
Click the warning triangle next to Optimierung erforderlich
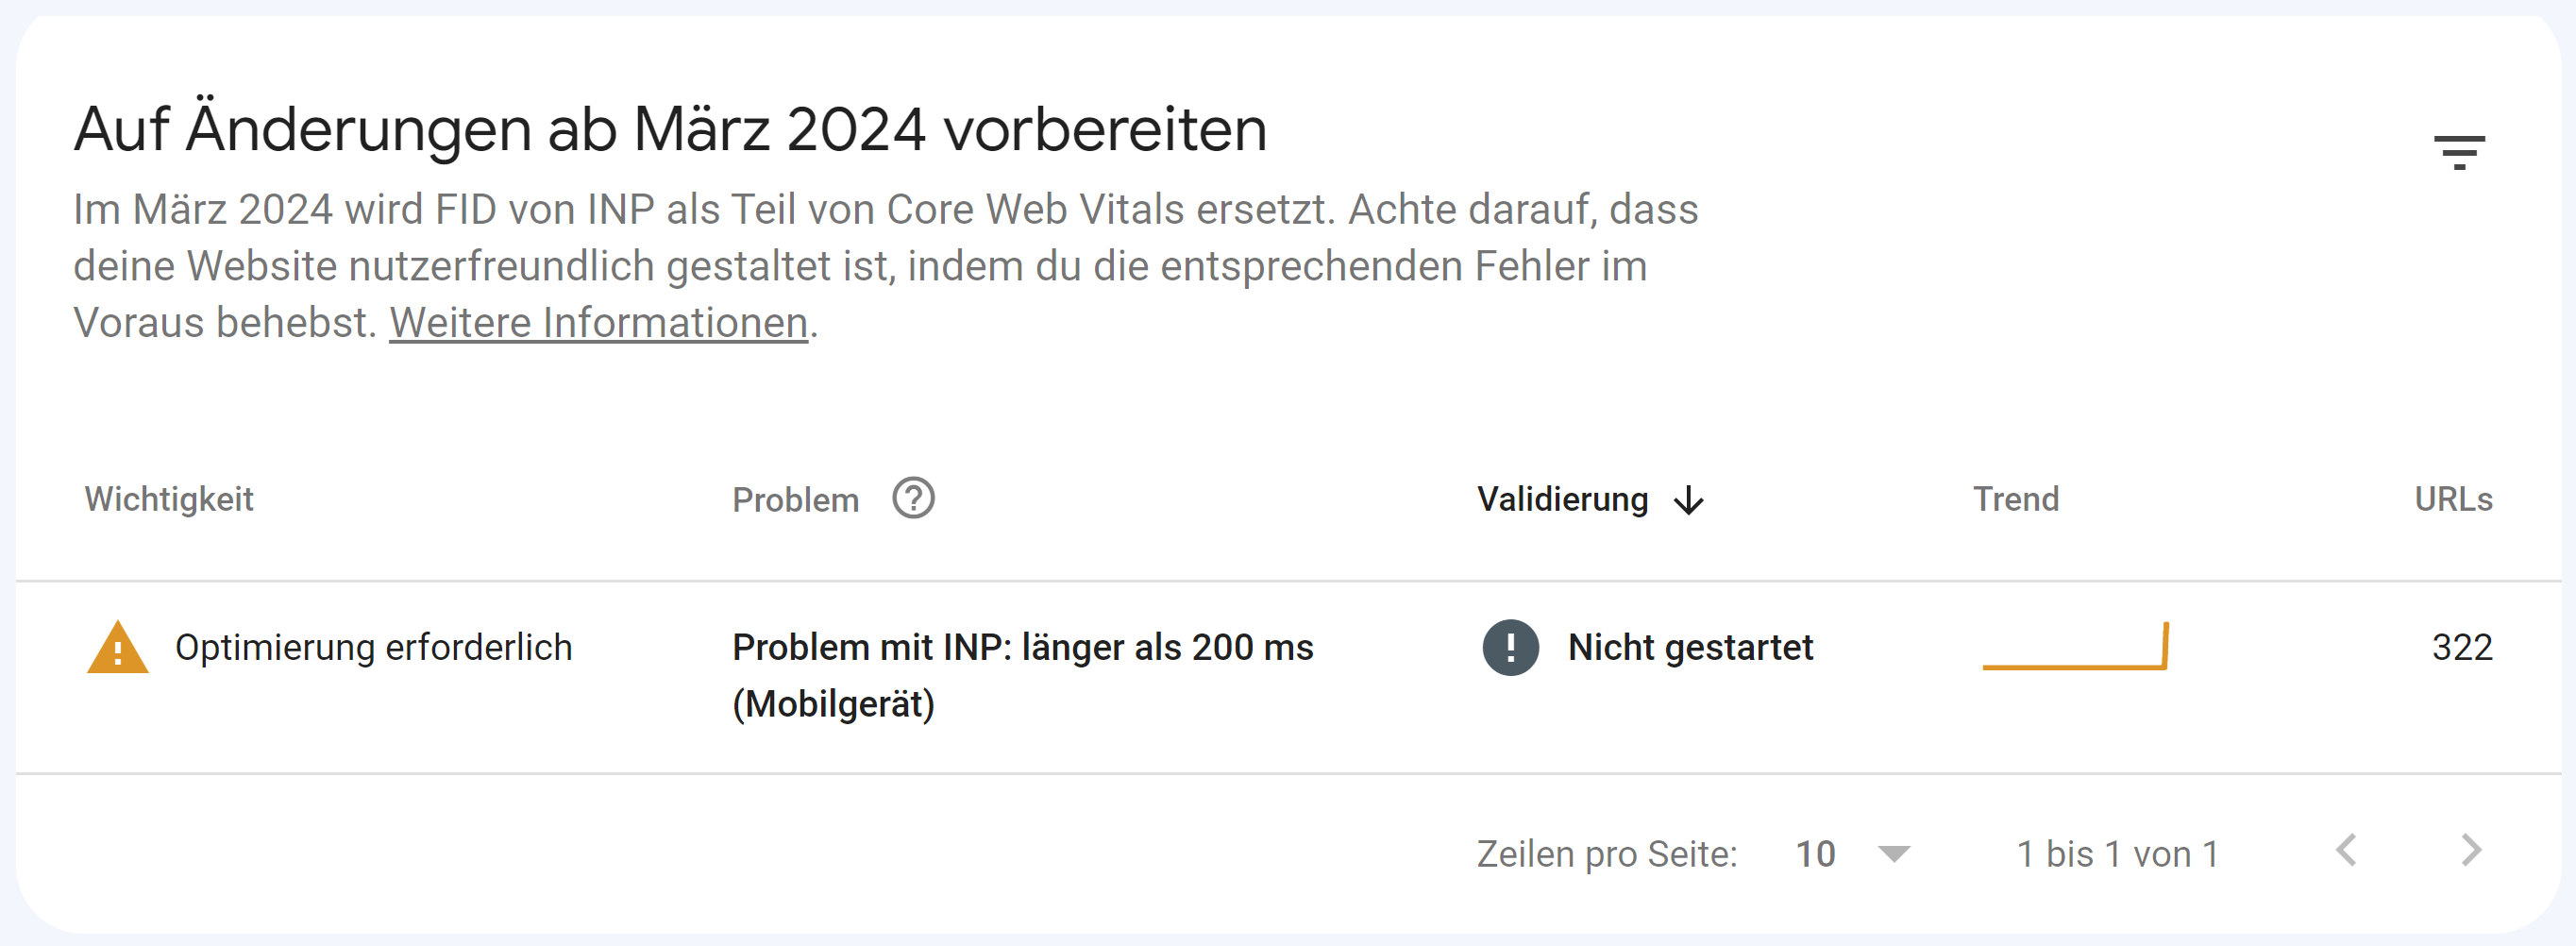coord(116,646)
